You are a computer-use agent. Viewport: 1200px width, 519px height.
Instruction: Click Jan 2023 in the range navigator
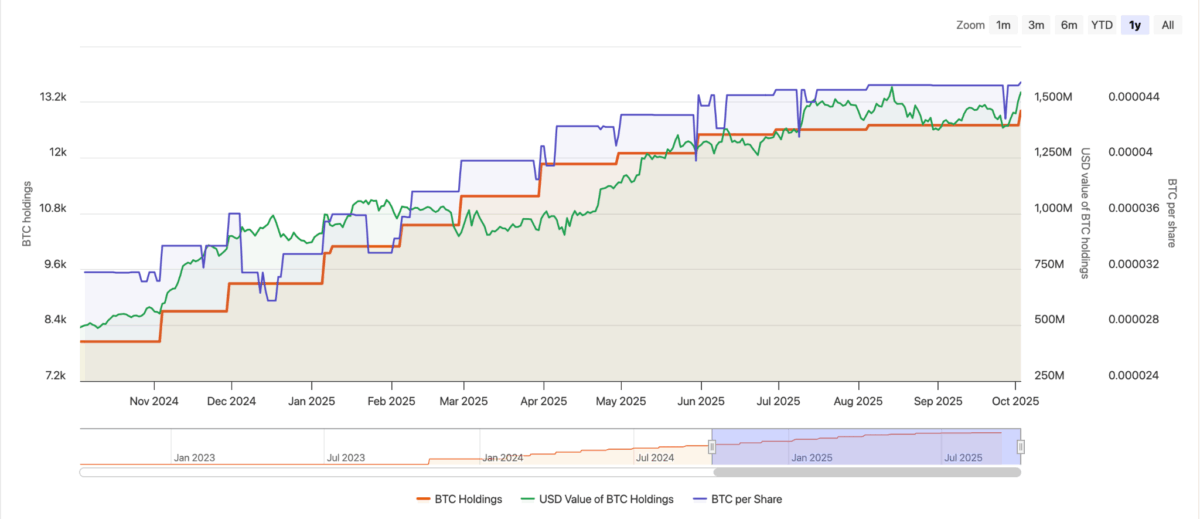(x=196, y=458)
